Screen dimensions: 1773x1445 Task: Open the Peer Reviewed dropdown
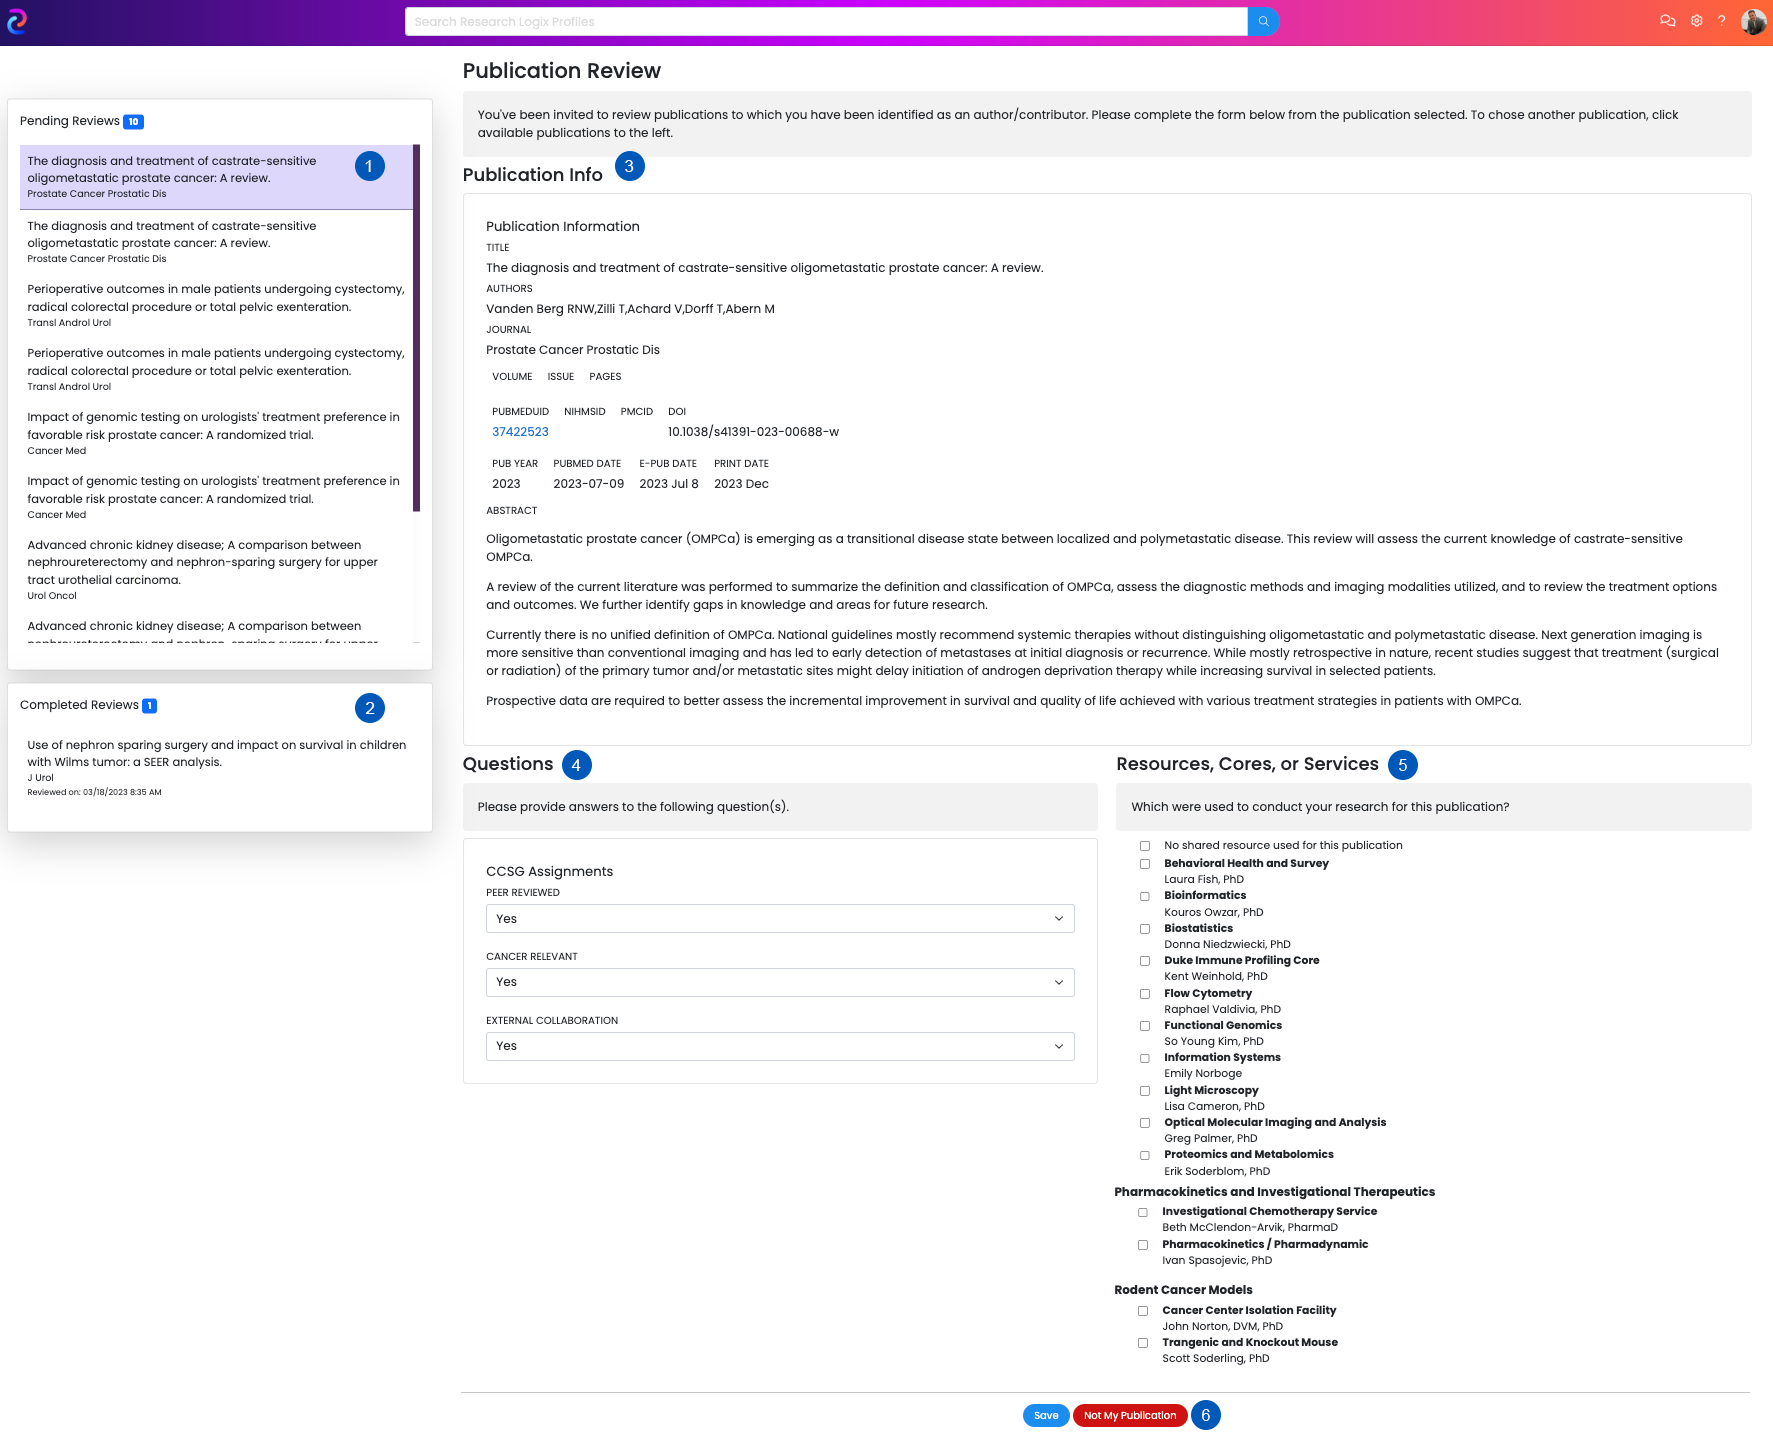pyautogui.click(x=779, y=918)
